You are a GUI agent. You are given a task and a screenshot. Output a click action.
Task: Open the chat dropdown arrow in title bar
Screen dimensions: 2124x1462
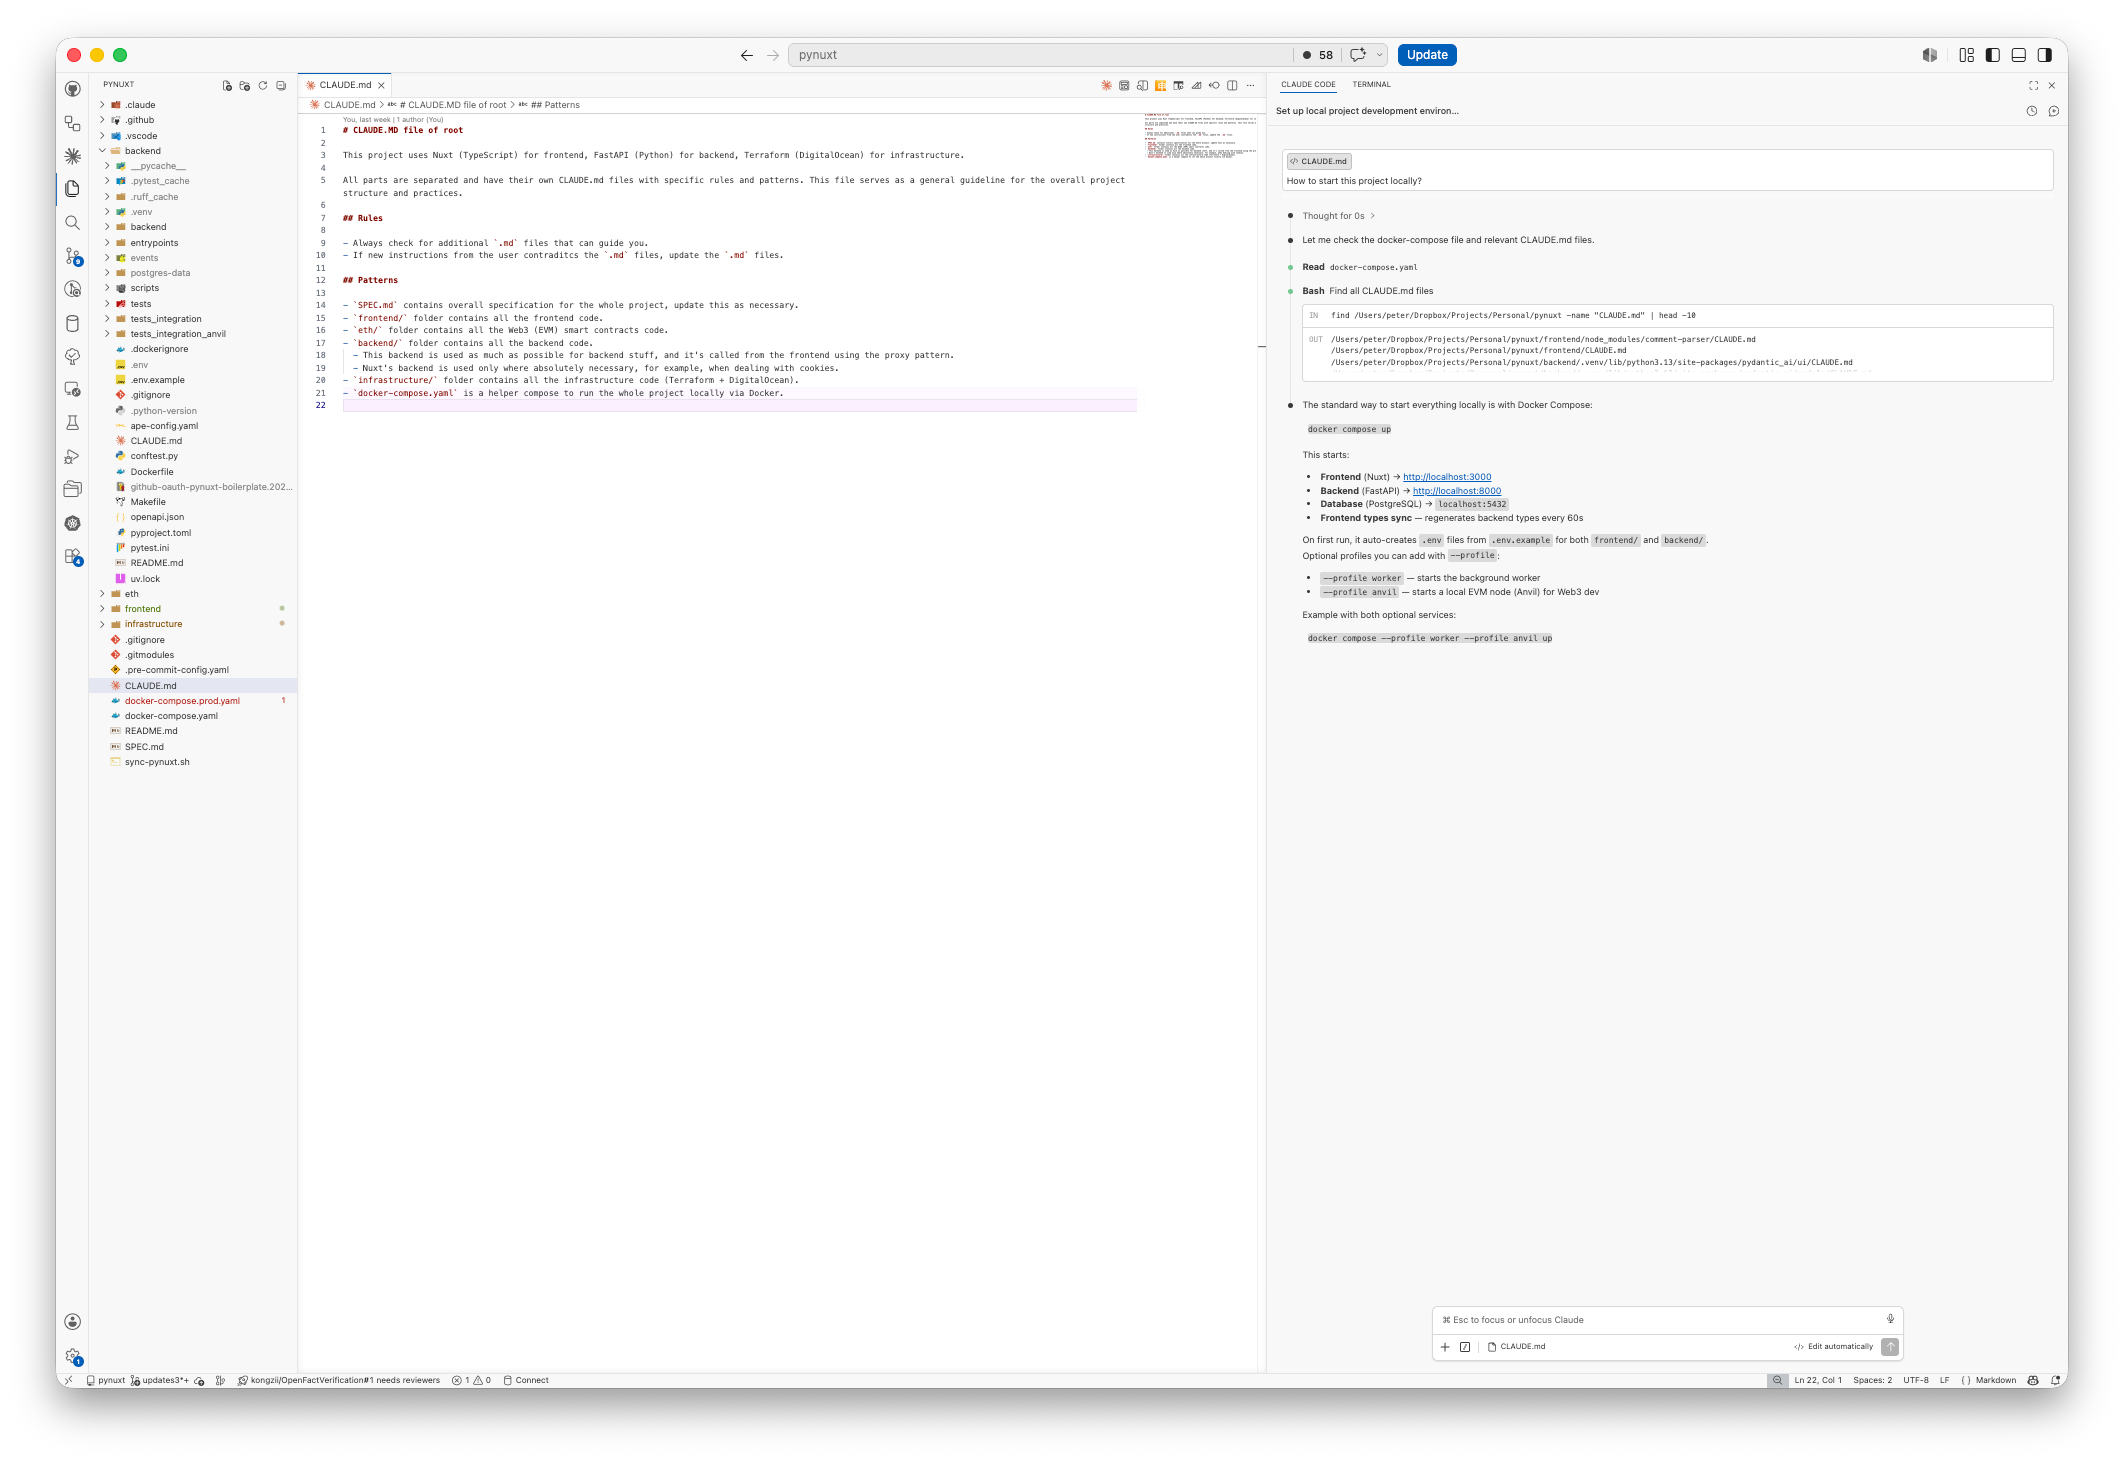click(x=1380, y=55)
